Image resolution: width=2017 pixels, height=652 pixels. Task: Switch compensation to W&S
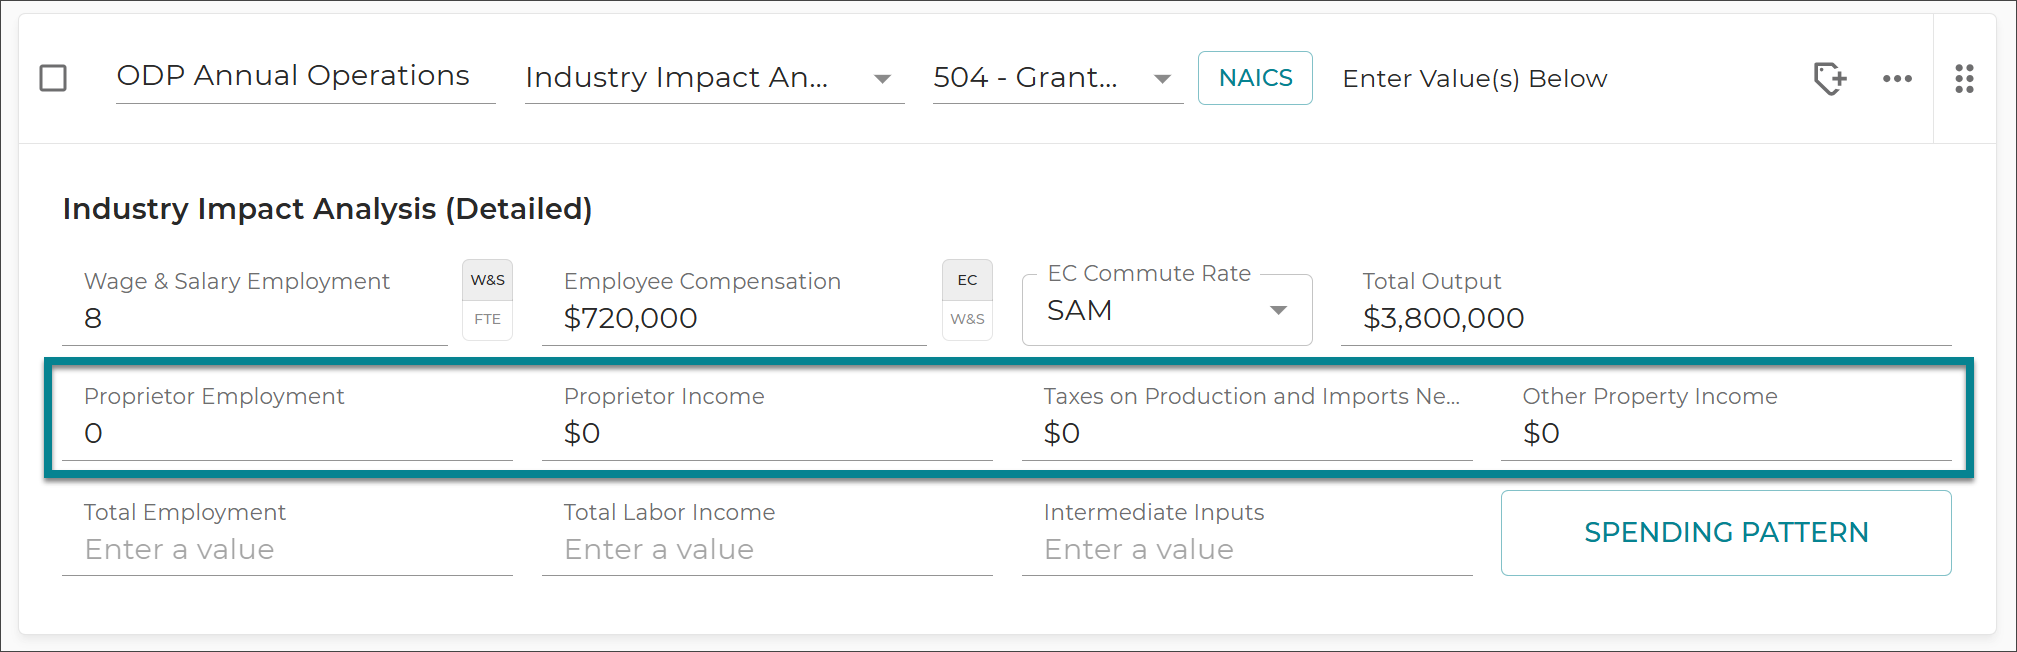click(x=967, y=320)
